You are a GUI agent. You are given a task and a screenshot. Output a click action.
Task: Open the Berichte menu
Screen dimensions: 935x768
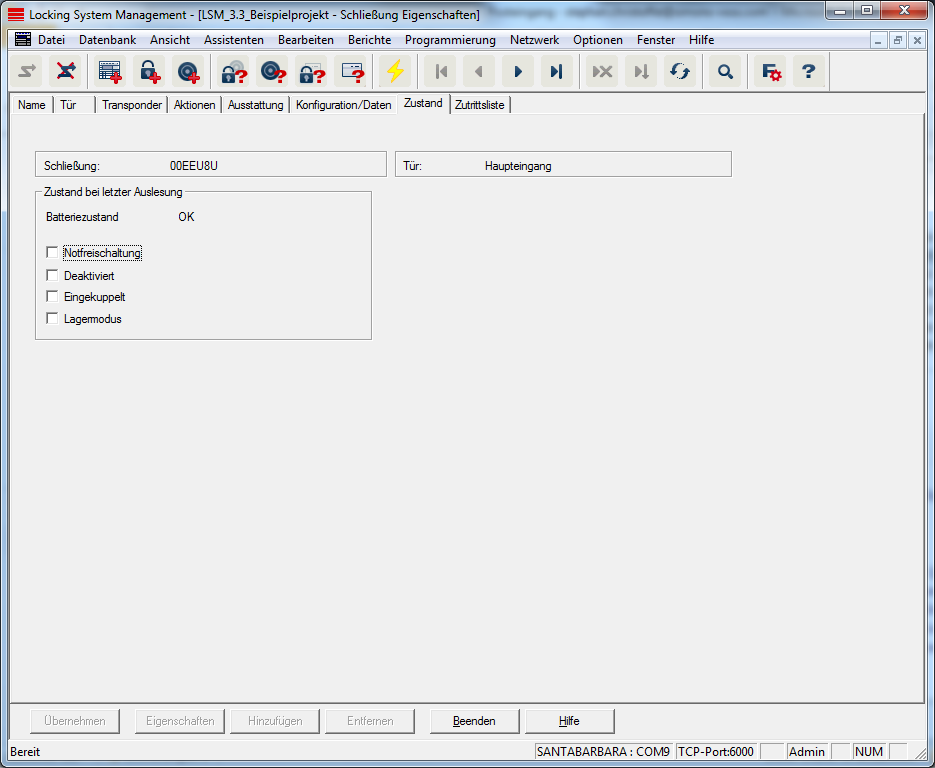(x=369, y=40)
